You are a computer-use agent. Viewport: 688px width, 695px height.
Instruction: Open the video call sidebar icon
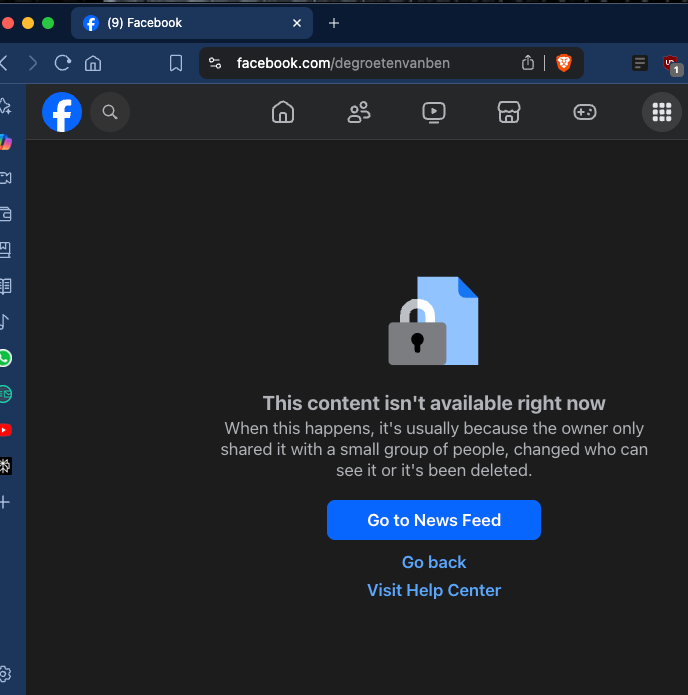5,178
